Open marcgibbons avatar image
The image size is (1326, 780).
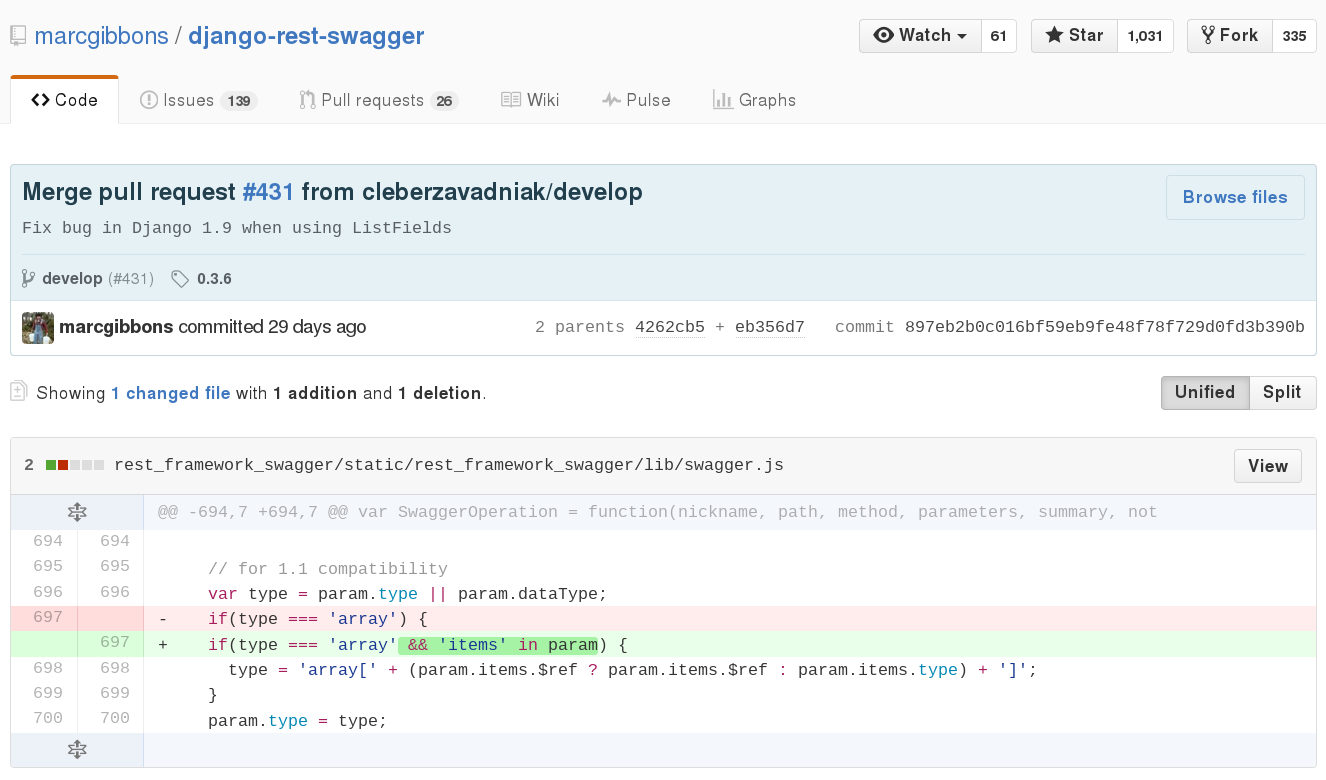coord(38,327)
